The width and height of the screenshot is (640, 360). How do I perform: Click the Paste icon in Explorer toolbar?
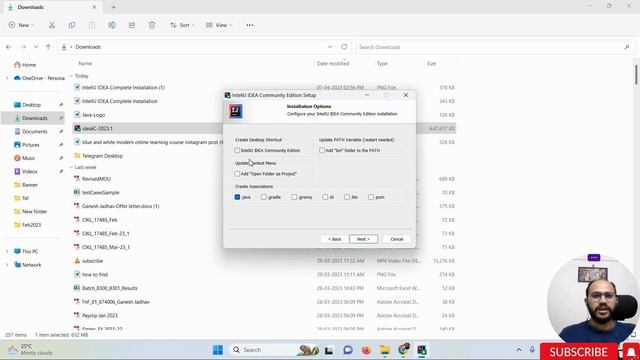tap(92, 25)
